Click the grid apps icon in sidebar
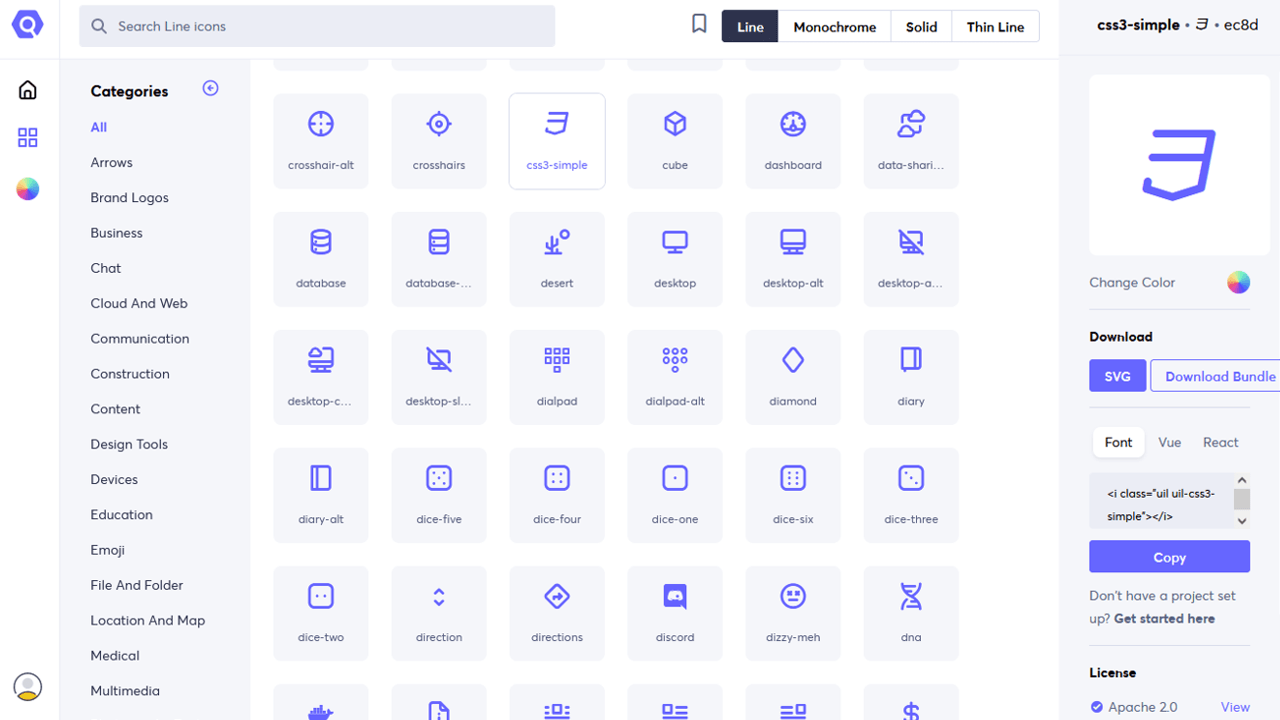 [28, 138]
